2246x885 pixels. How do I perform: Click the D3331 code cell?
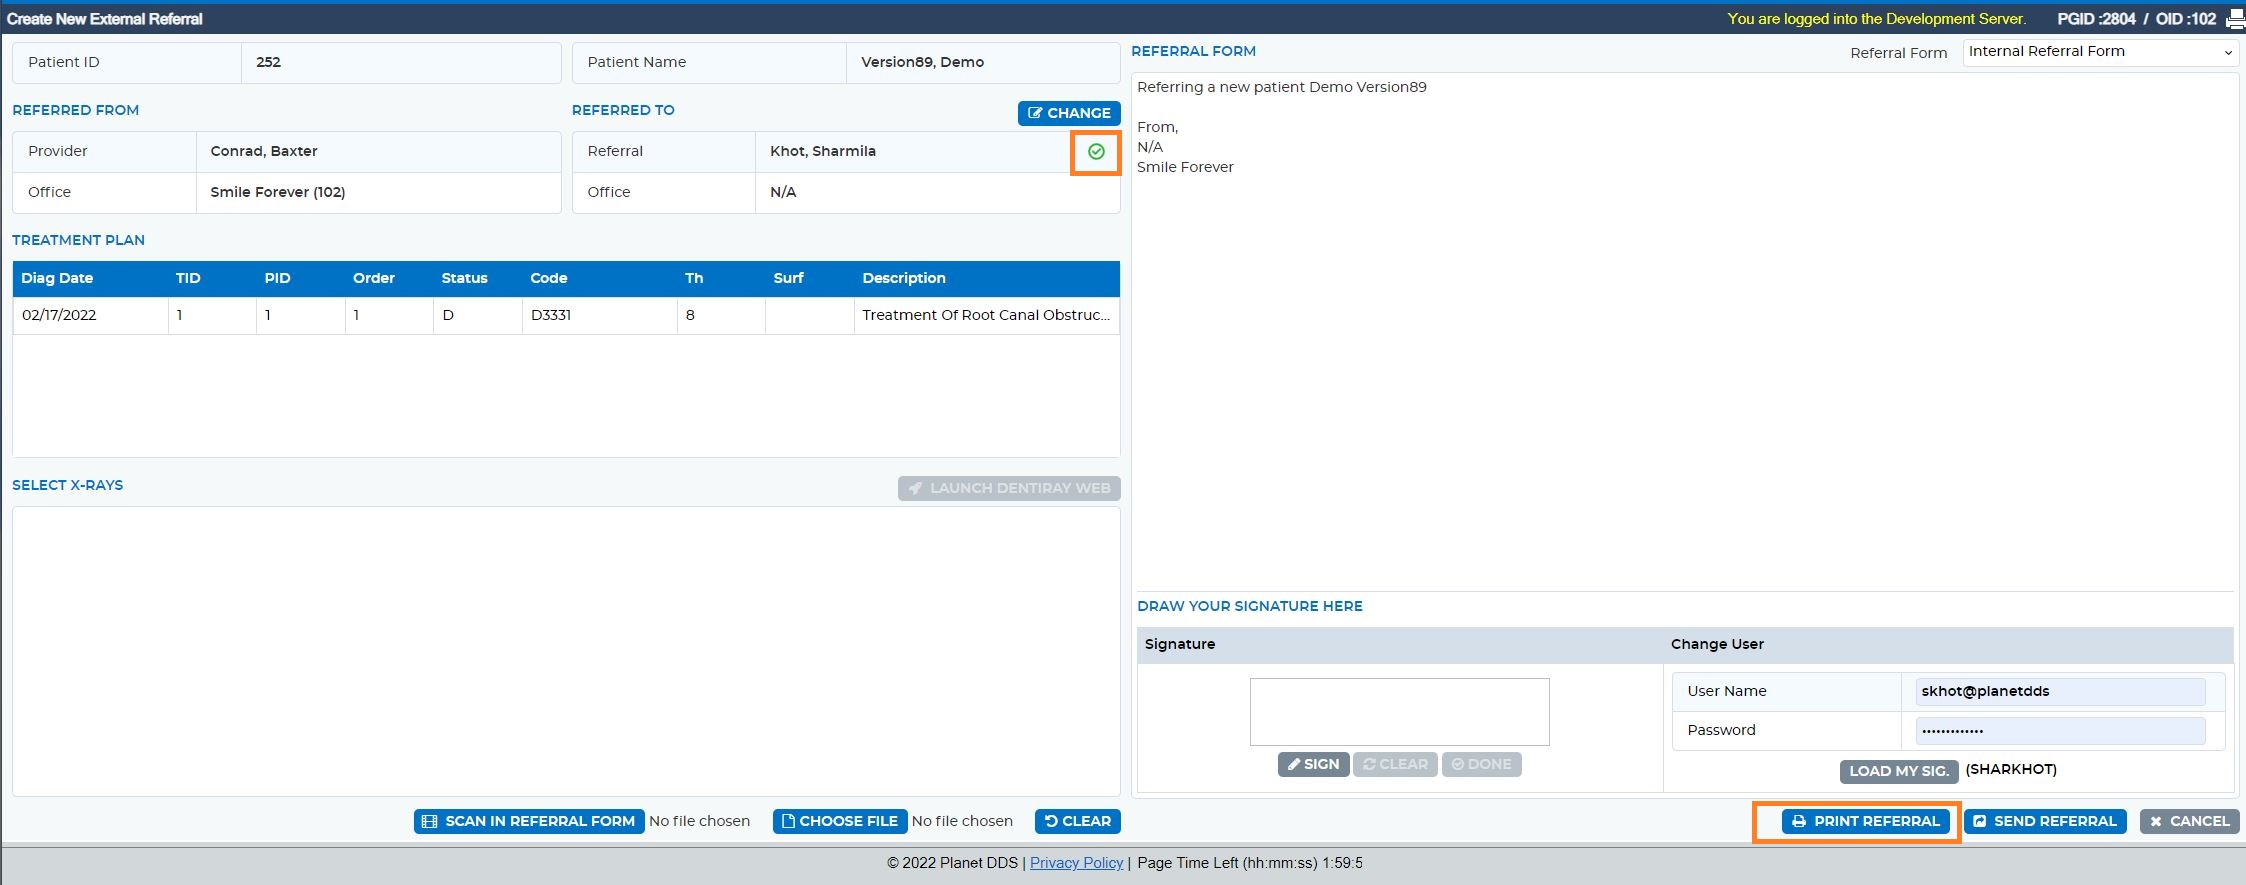[599, 315]
